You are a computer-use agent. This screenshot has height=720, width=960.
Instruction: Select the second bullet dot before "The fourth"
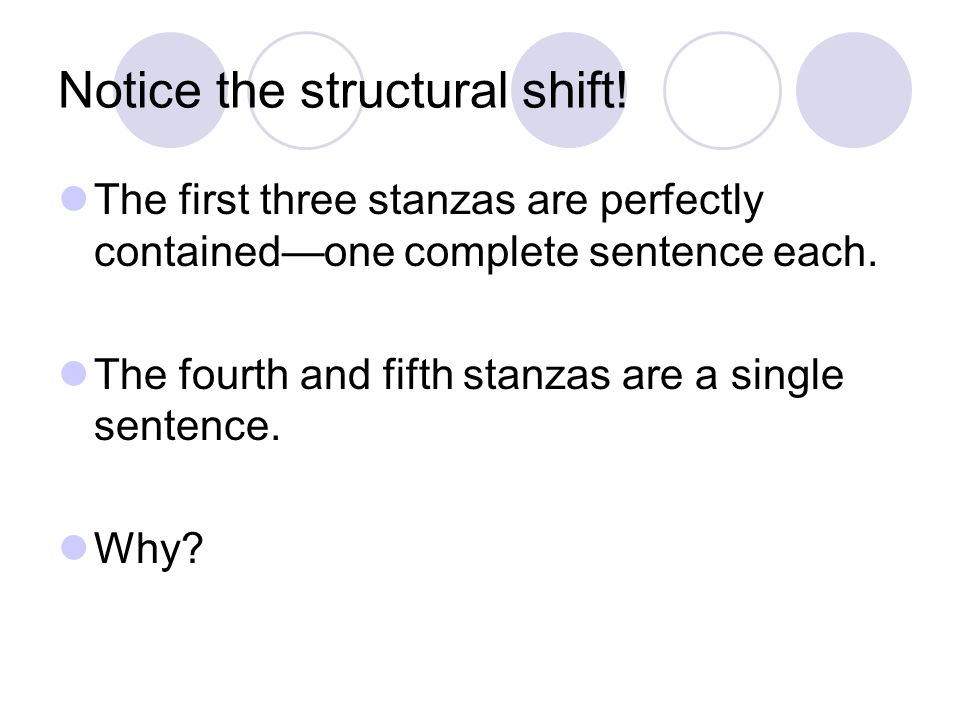[74, 373]
